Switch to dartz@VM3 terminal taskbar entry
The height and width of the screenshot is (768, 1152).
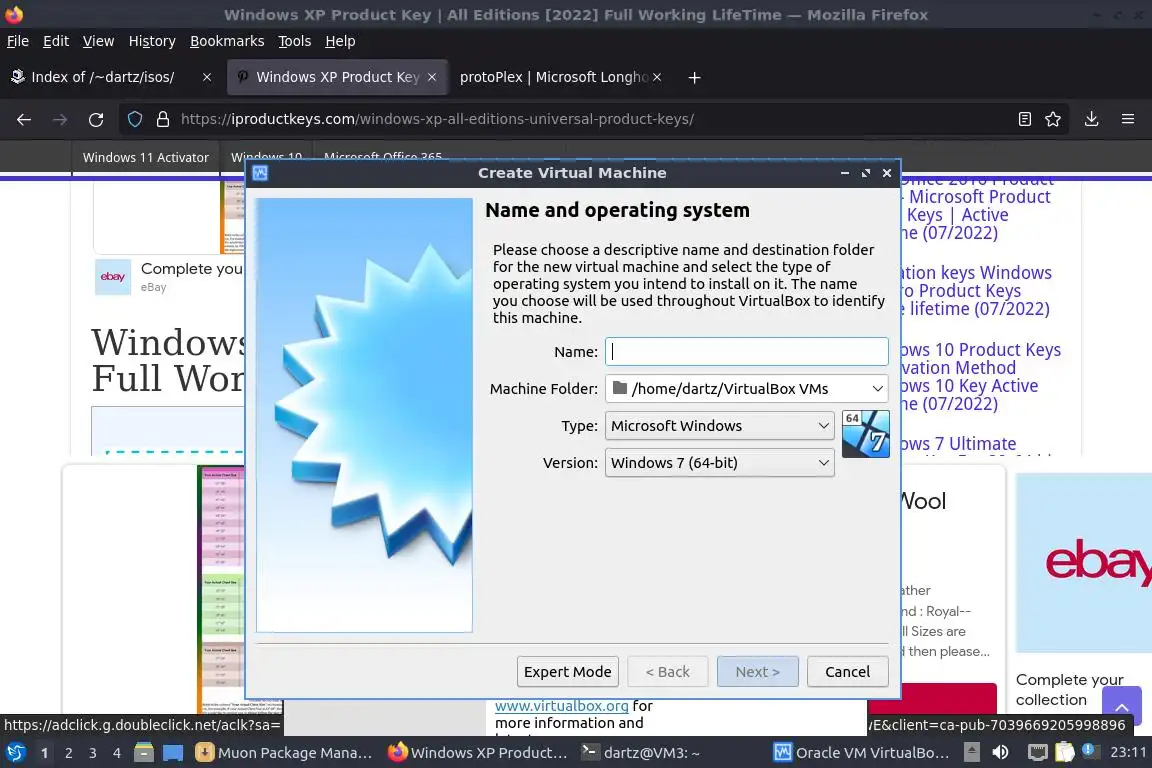(641, 753)
